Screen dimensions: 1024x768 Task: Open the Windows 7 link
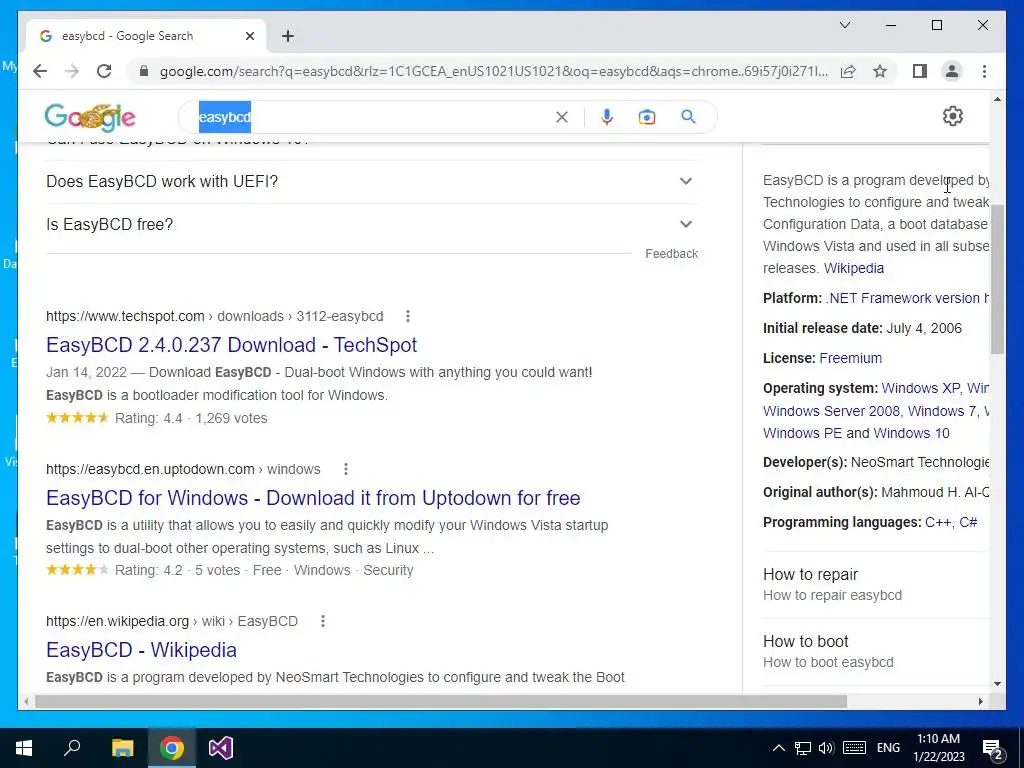(x=942, y=411)
